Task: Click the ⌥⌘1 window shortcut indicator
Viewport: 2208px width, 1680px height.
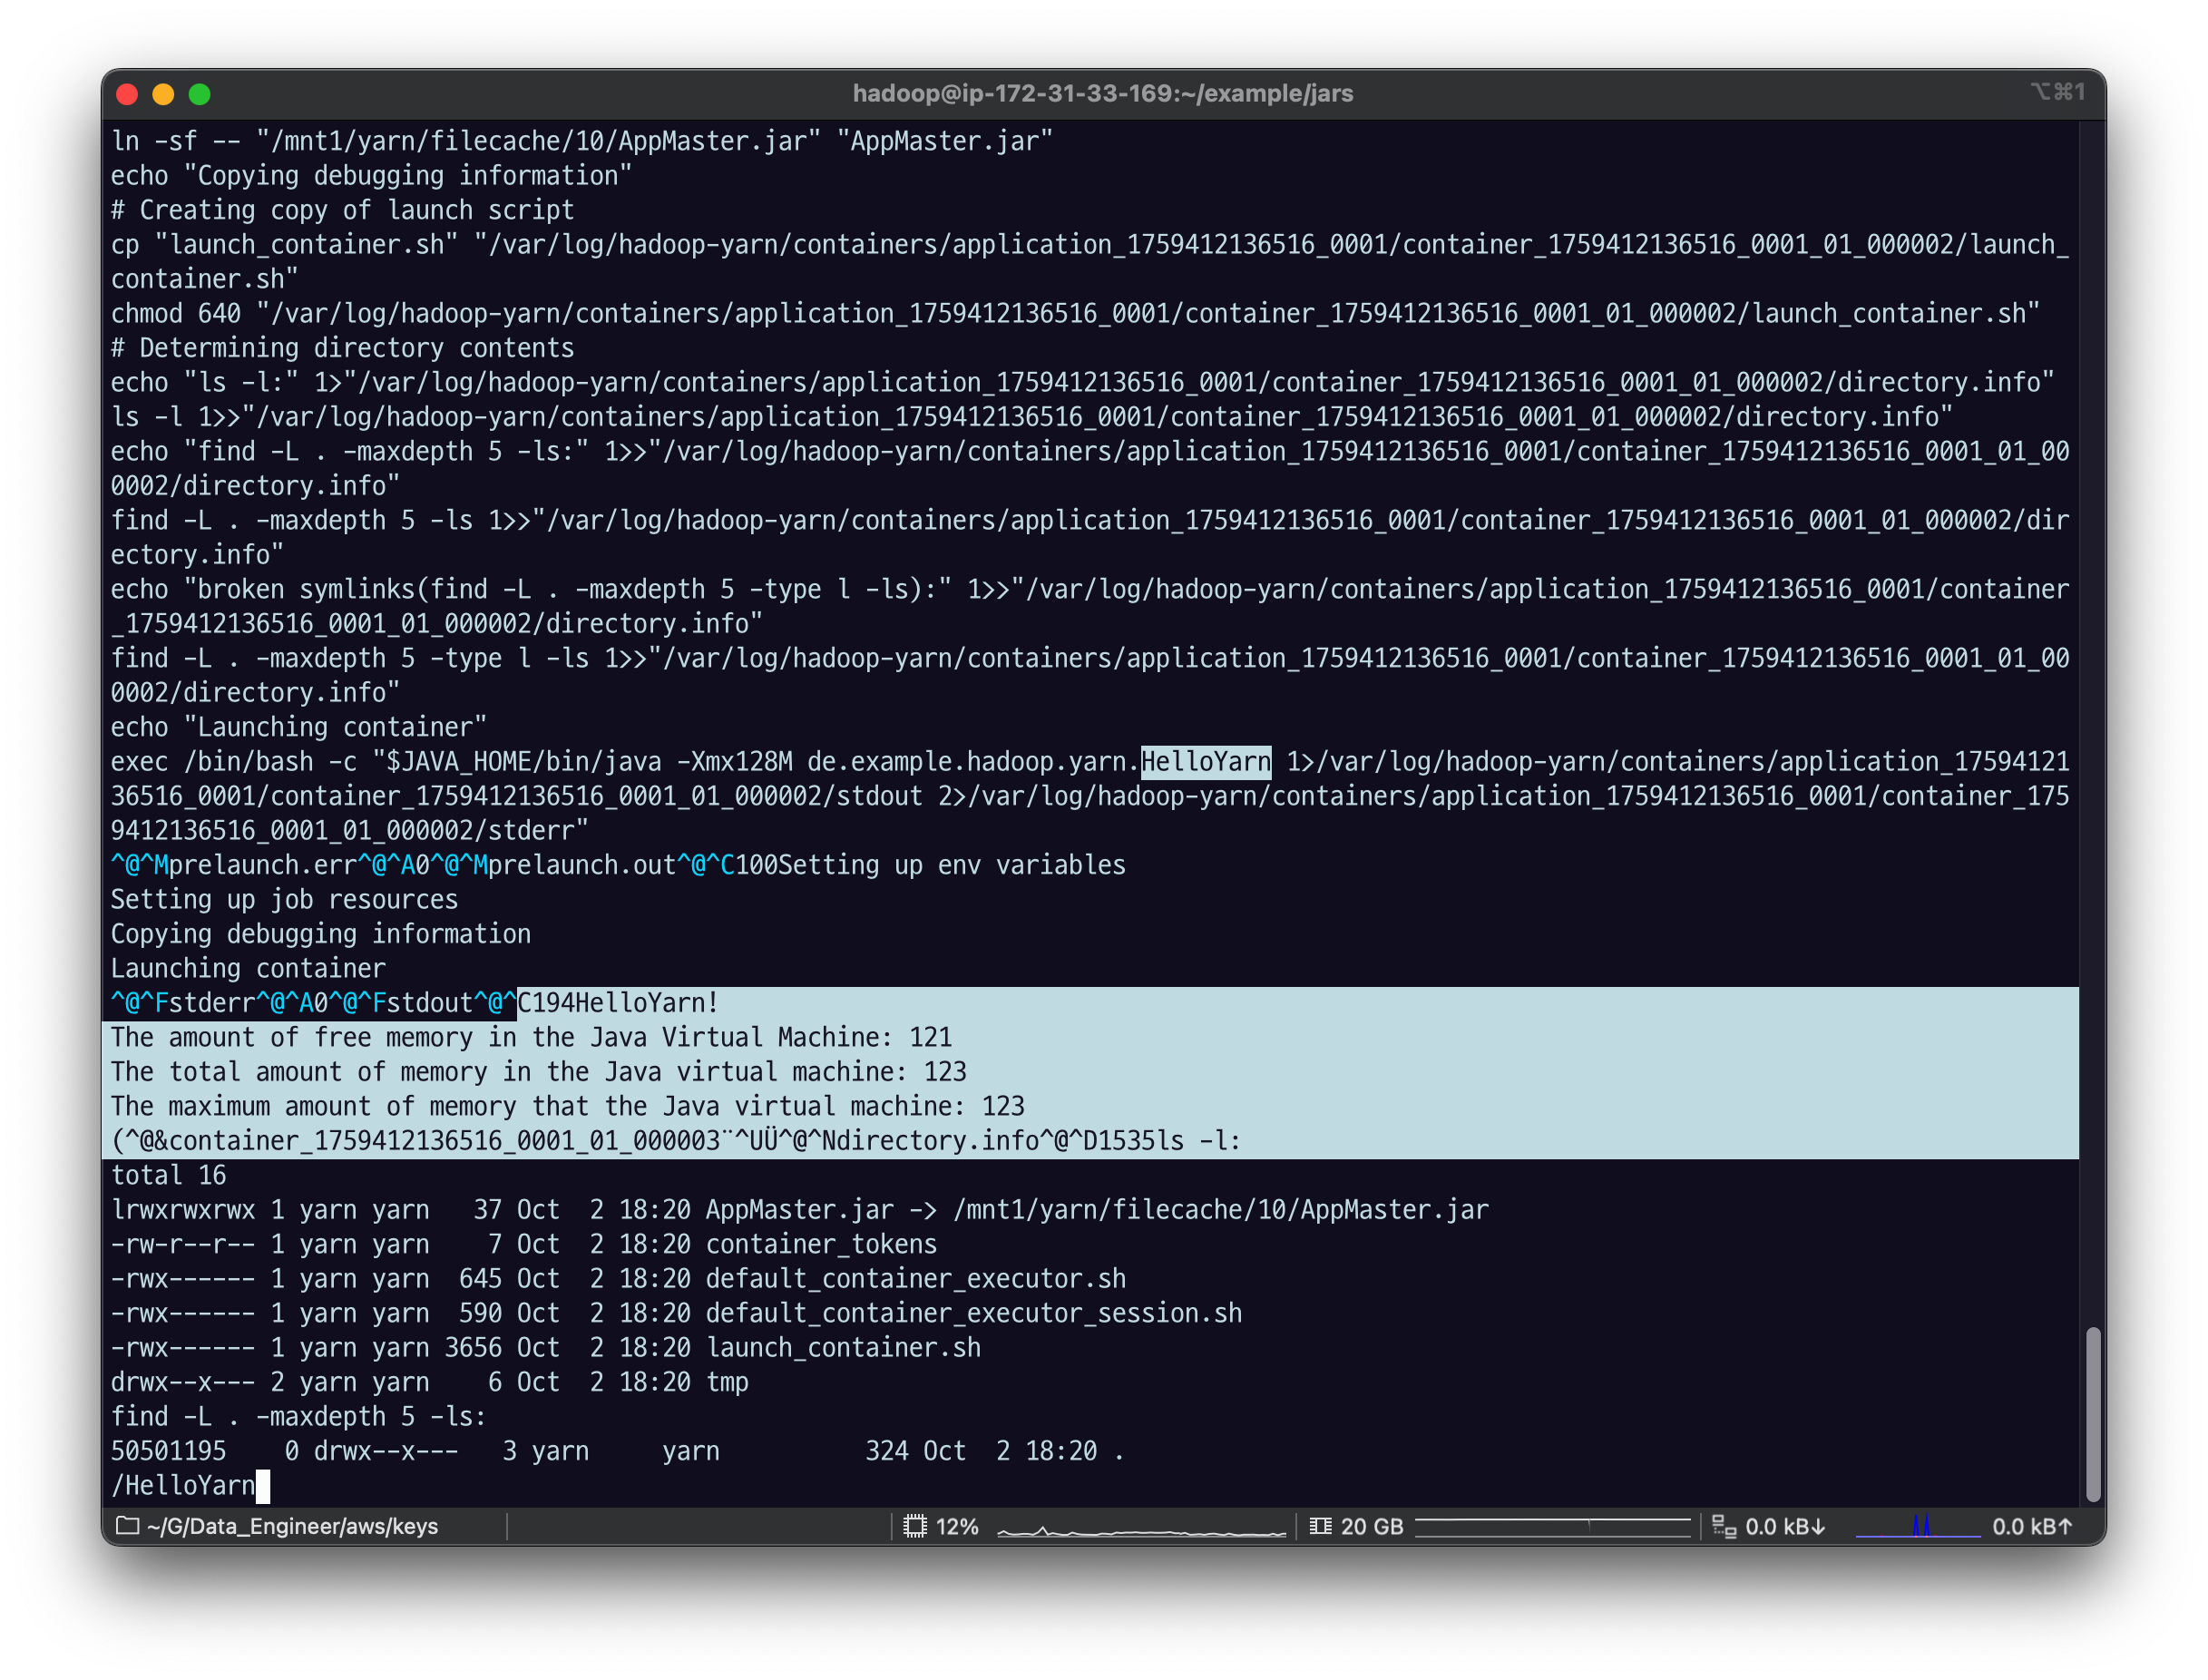Action: click(x=2057, y=92)
